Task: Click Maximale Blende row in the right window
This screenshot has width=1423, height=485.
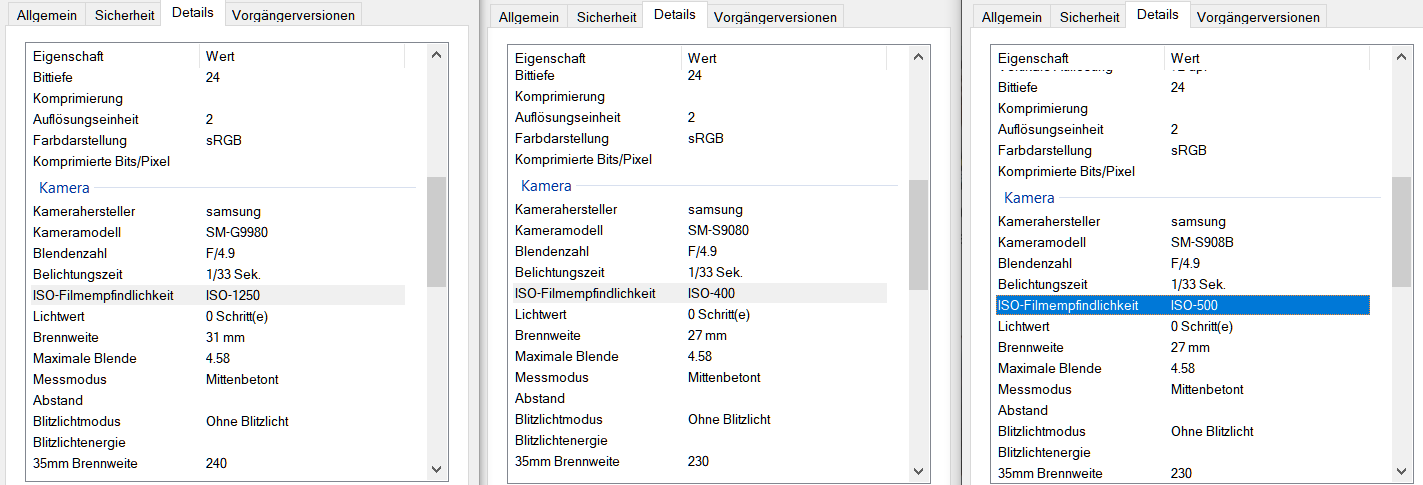Action: click(1183, 368)
